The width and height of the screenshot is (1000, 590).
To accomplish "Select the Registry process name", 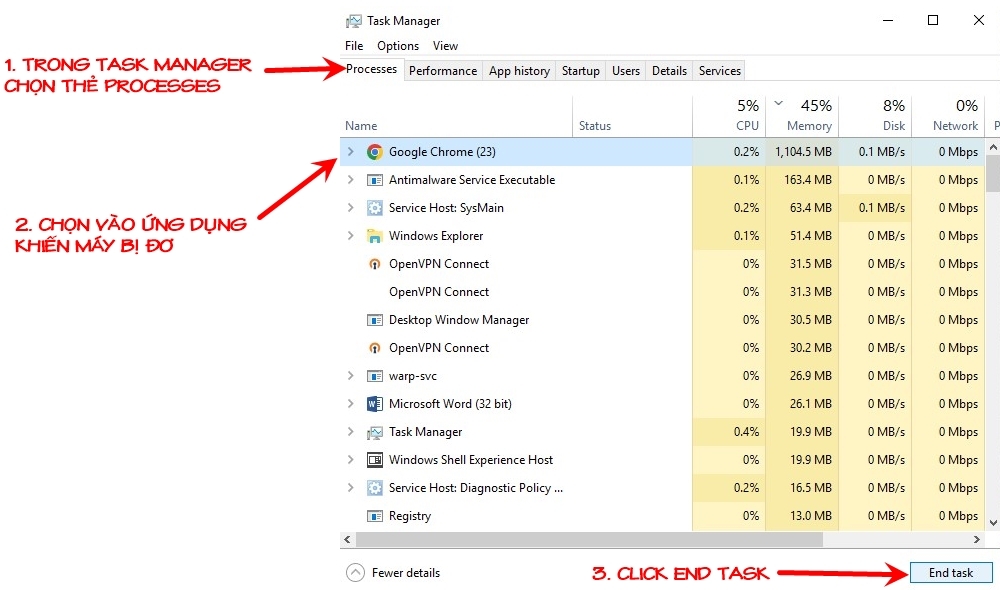I will 409,516.
